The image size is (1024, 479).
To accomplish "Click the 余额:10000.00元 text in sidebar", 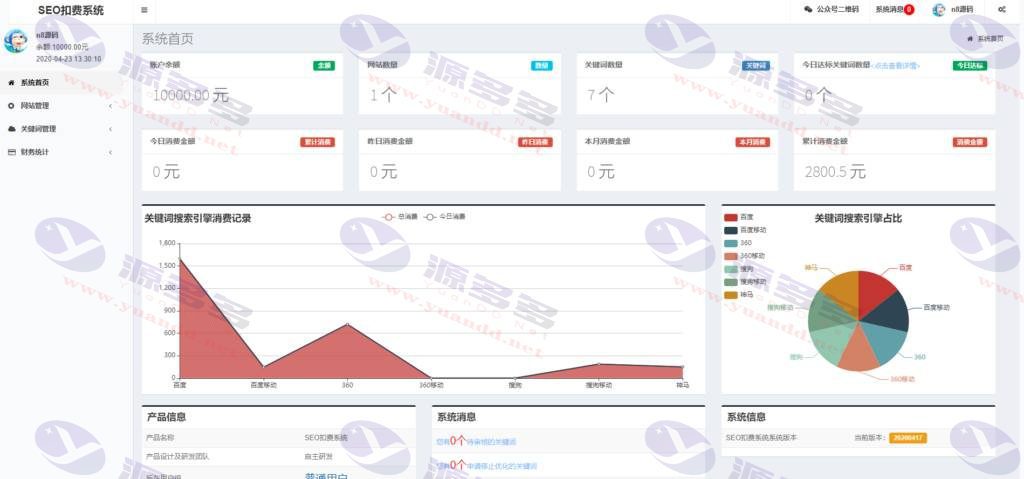I will (x=62, y=47).
